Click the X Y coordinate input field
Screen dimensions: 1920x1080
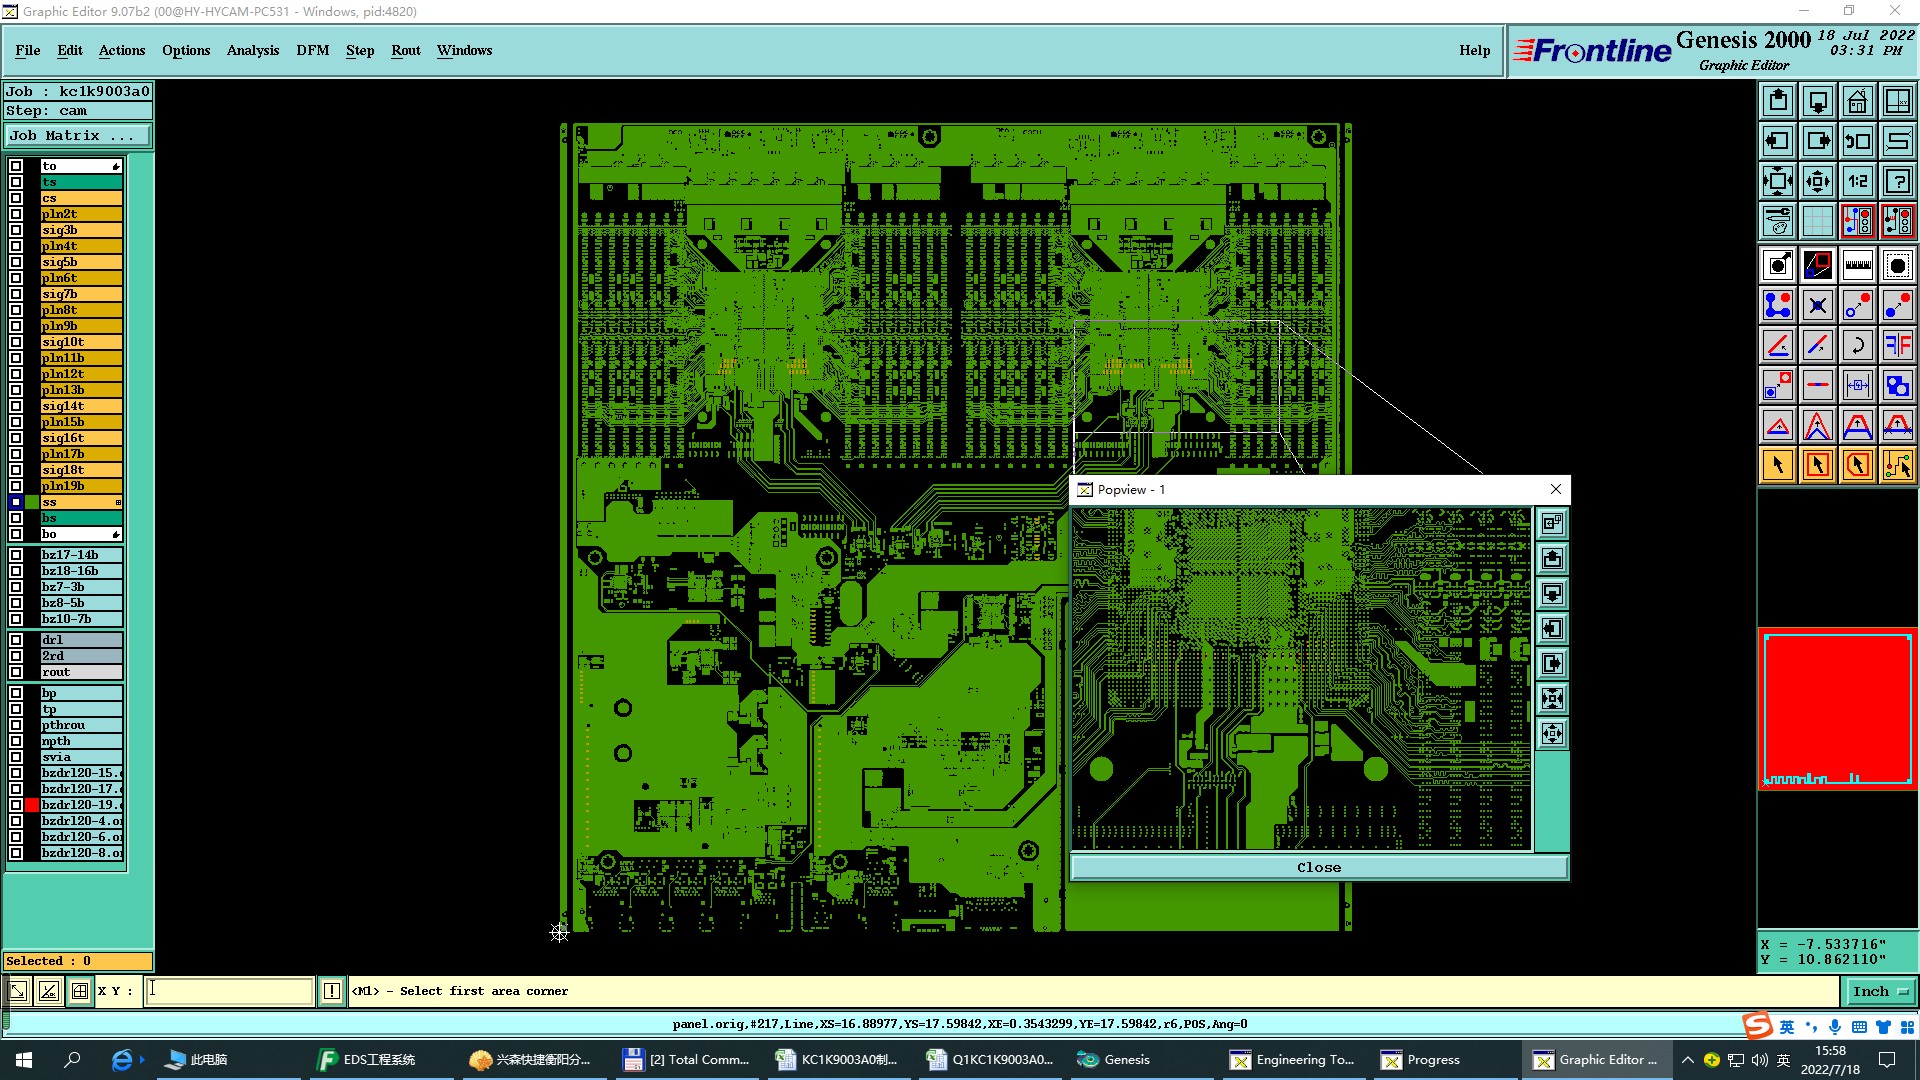(230, 991)
